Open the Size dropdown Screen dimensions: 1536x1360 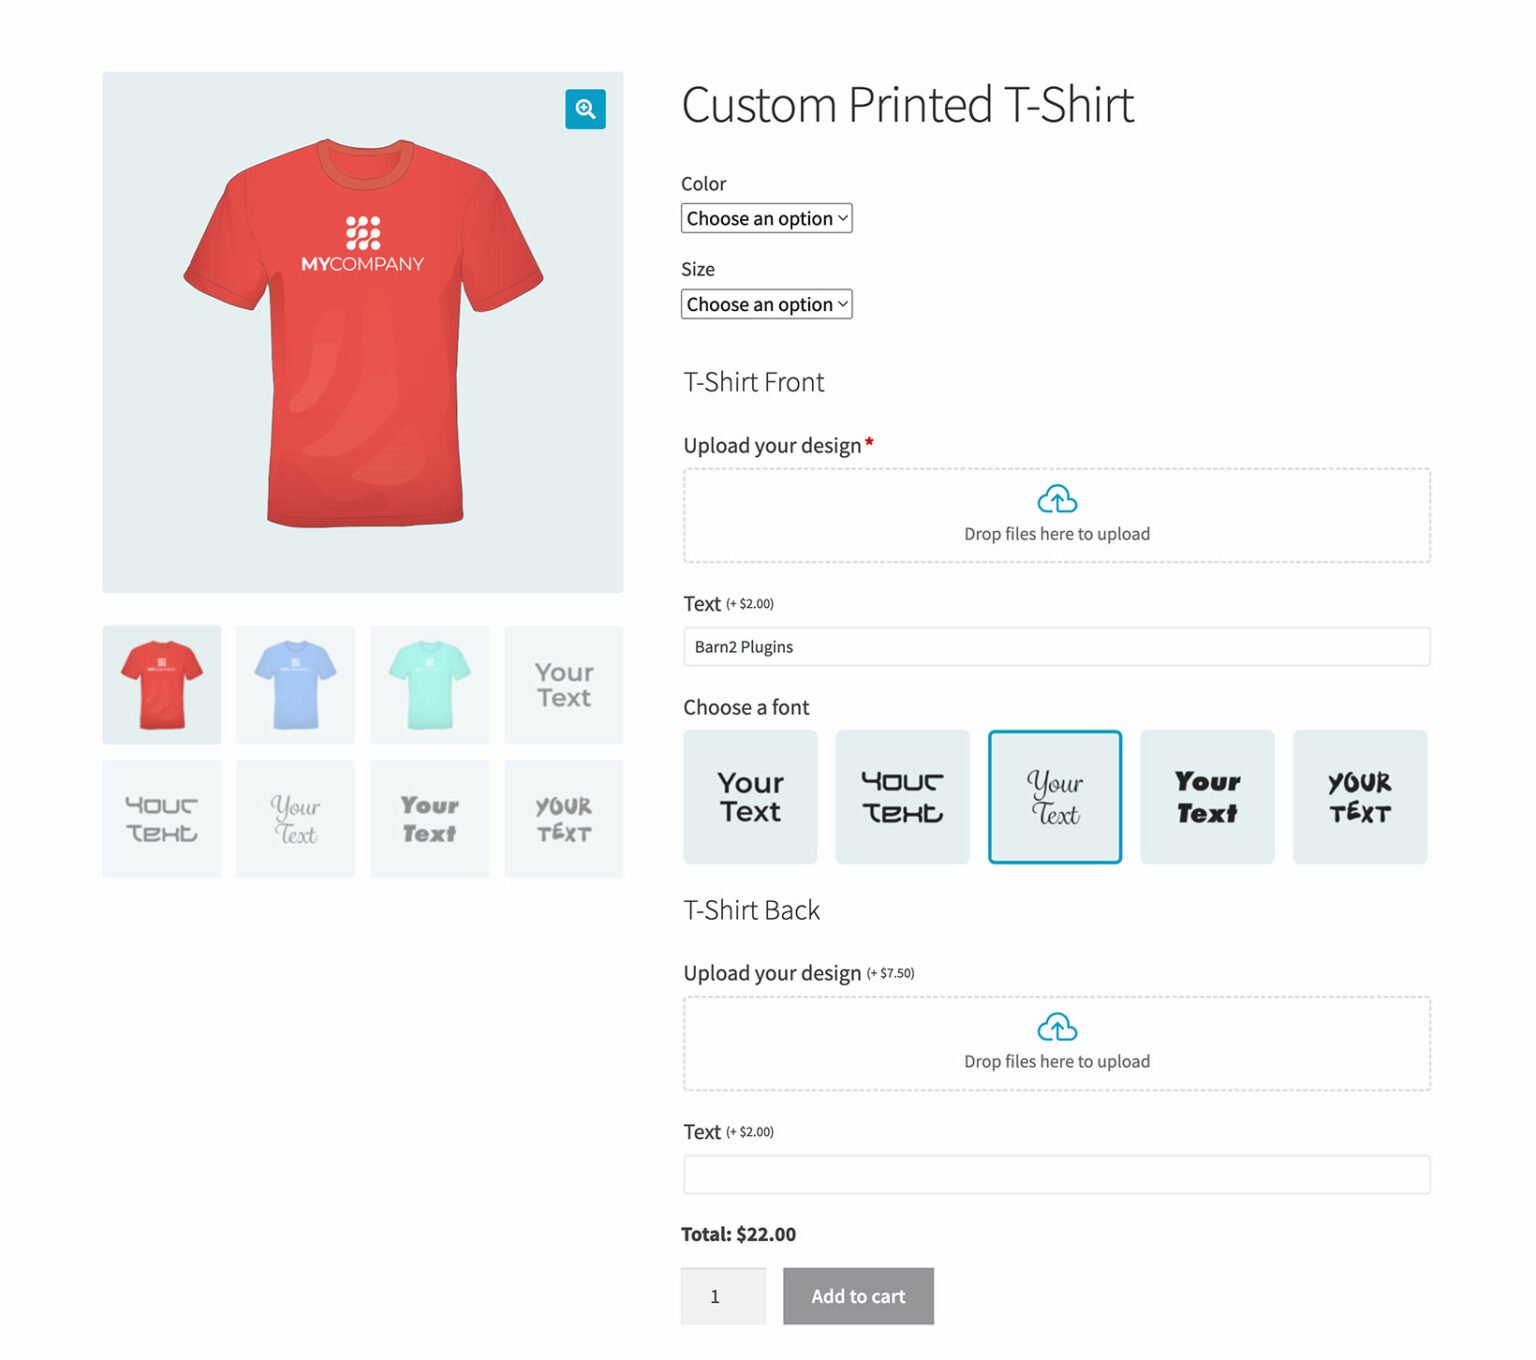766,304
